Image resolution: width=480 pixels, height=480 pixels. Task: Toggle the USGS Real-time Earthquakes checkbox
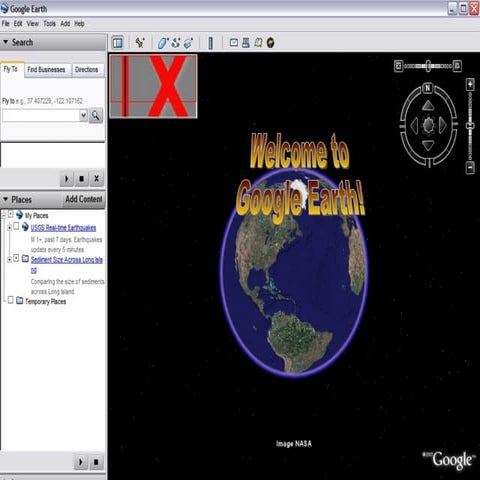(x=16, y=226)
